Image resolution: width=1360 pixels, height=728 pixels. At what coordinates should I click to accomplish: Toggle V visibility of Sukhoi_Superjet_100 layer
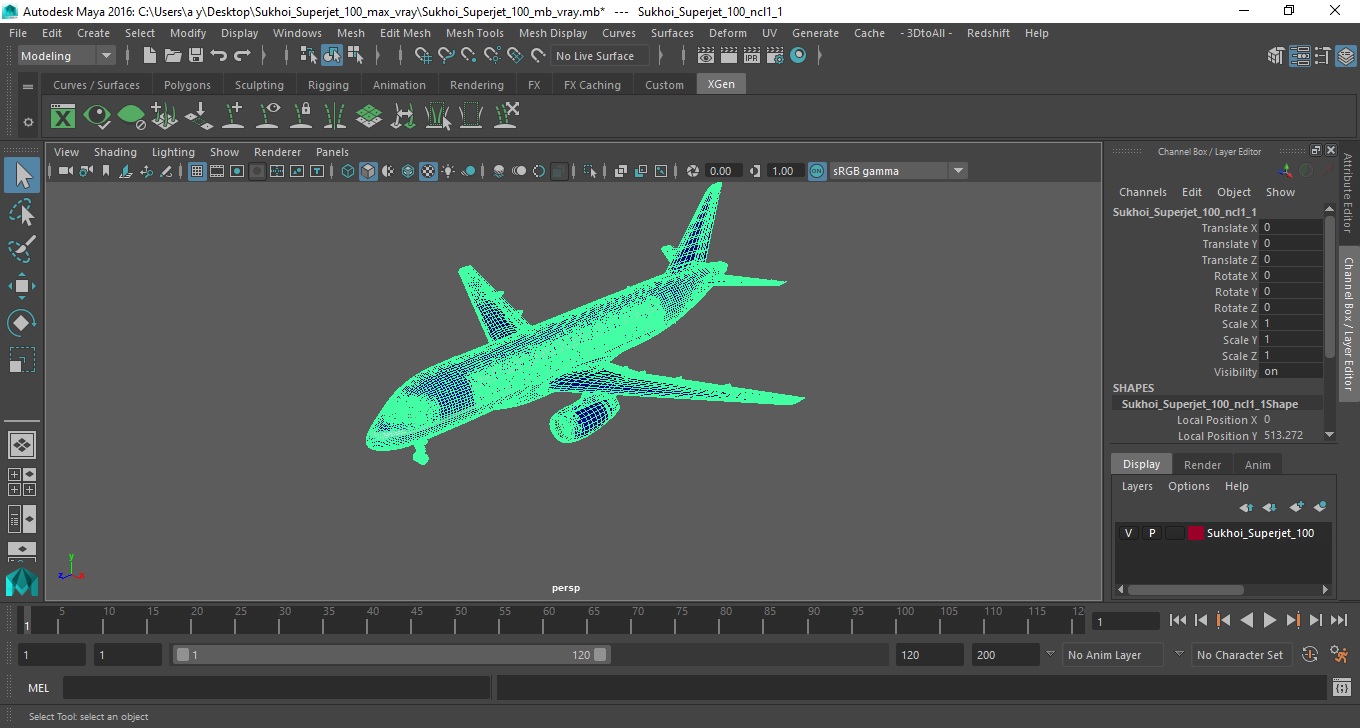point(1128,533)
